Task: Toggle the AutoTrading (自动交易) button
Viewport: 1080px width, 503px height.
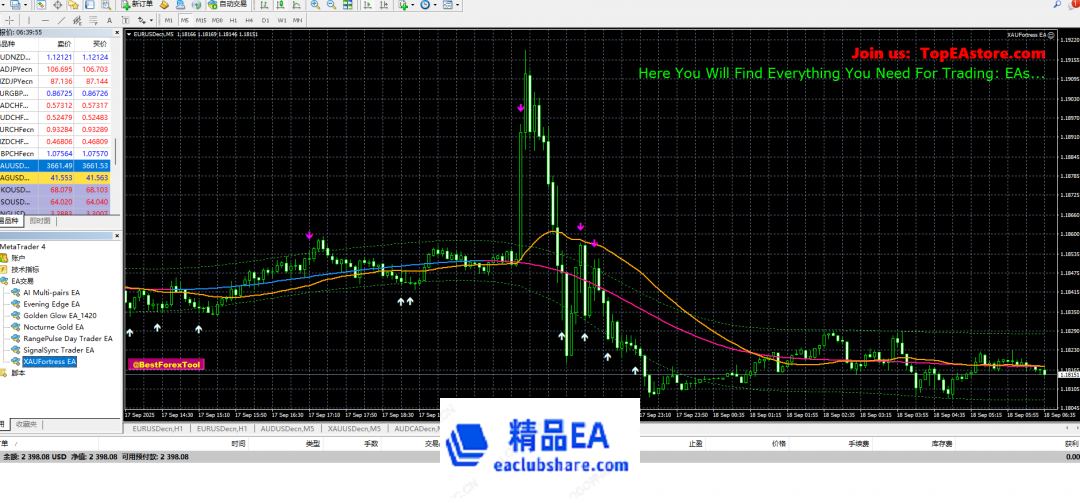Action: (x=227, y=5)
